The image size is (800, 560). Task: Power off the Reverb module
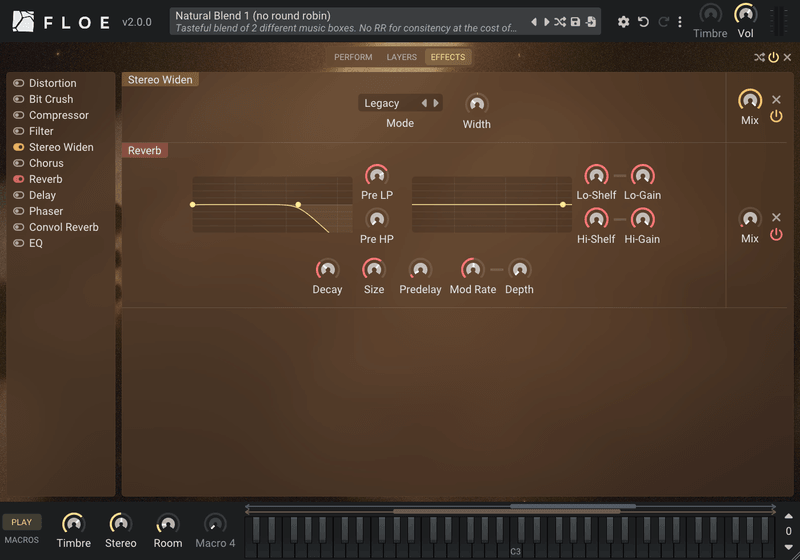(776, 235)
